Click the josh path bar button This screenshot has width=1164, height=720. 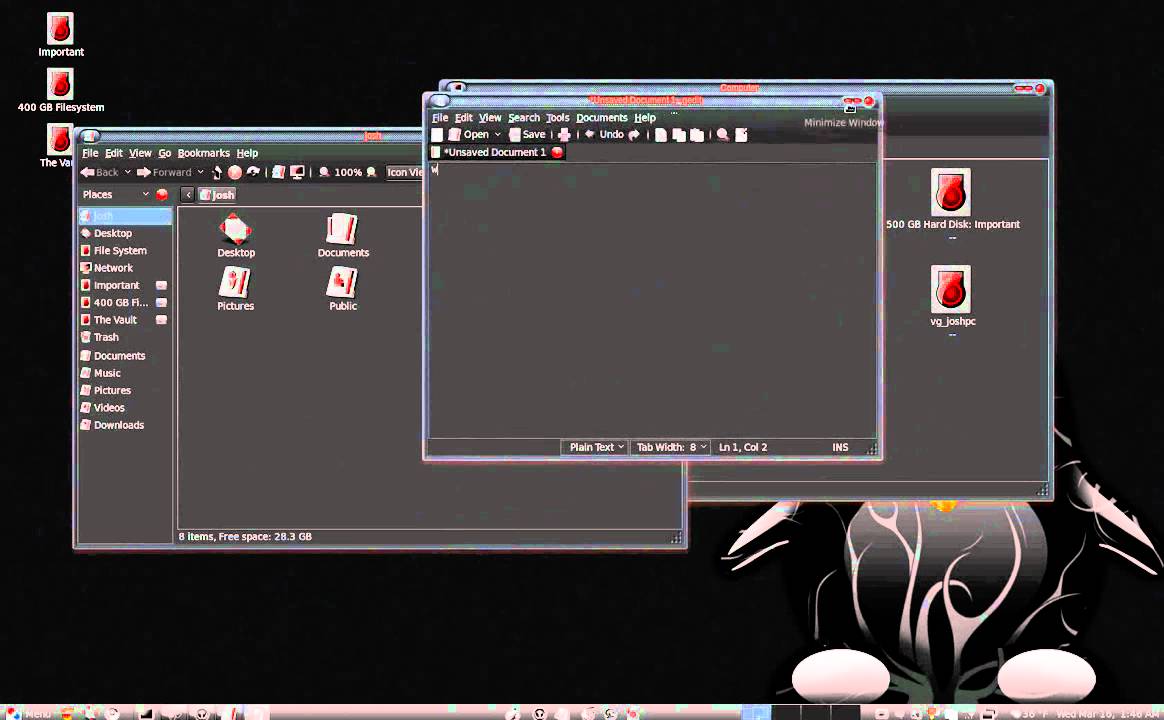pyautogui.click(x=217, y=194)
